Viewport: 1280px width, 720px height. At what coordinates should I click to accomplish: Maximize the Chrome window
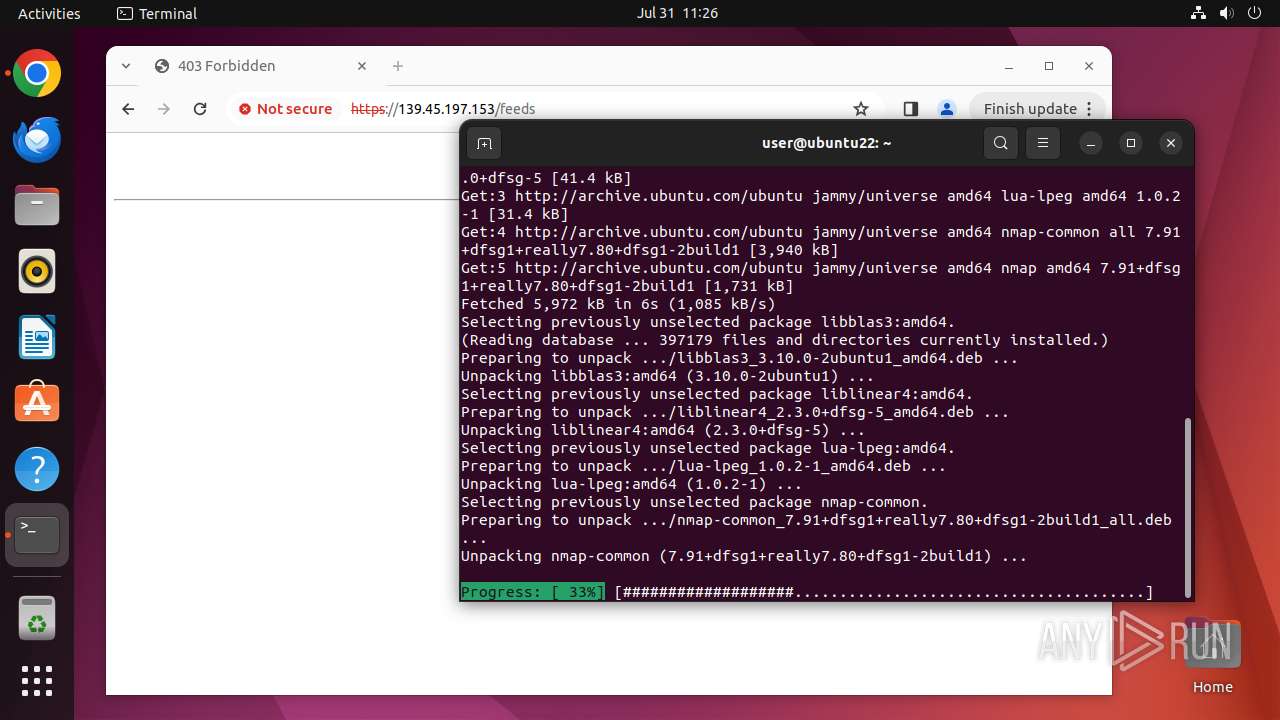point(1049,66)
